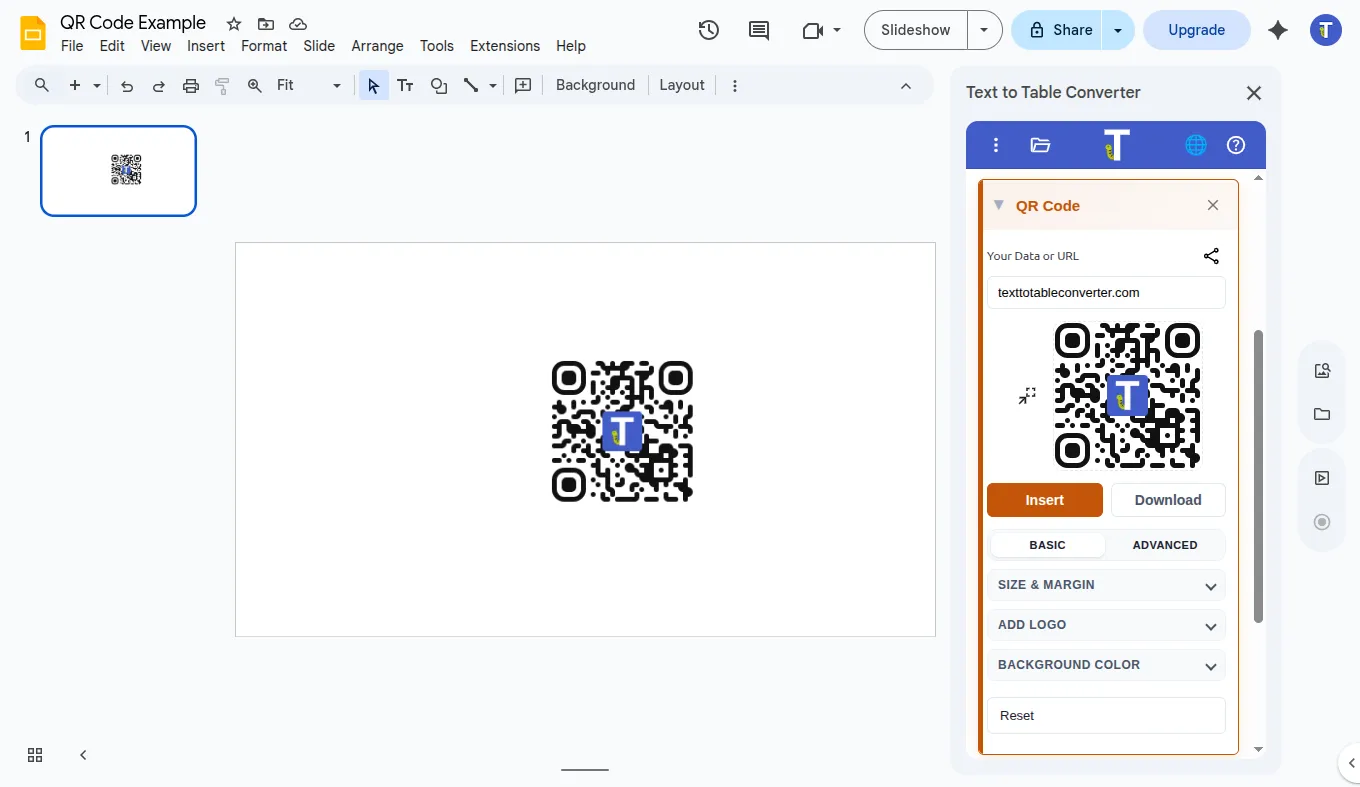Click the Undo icon

coord(126,85)
